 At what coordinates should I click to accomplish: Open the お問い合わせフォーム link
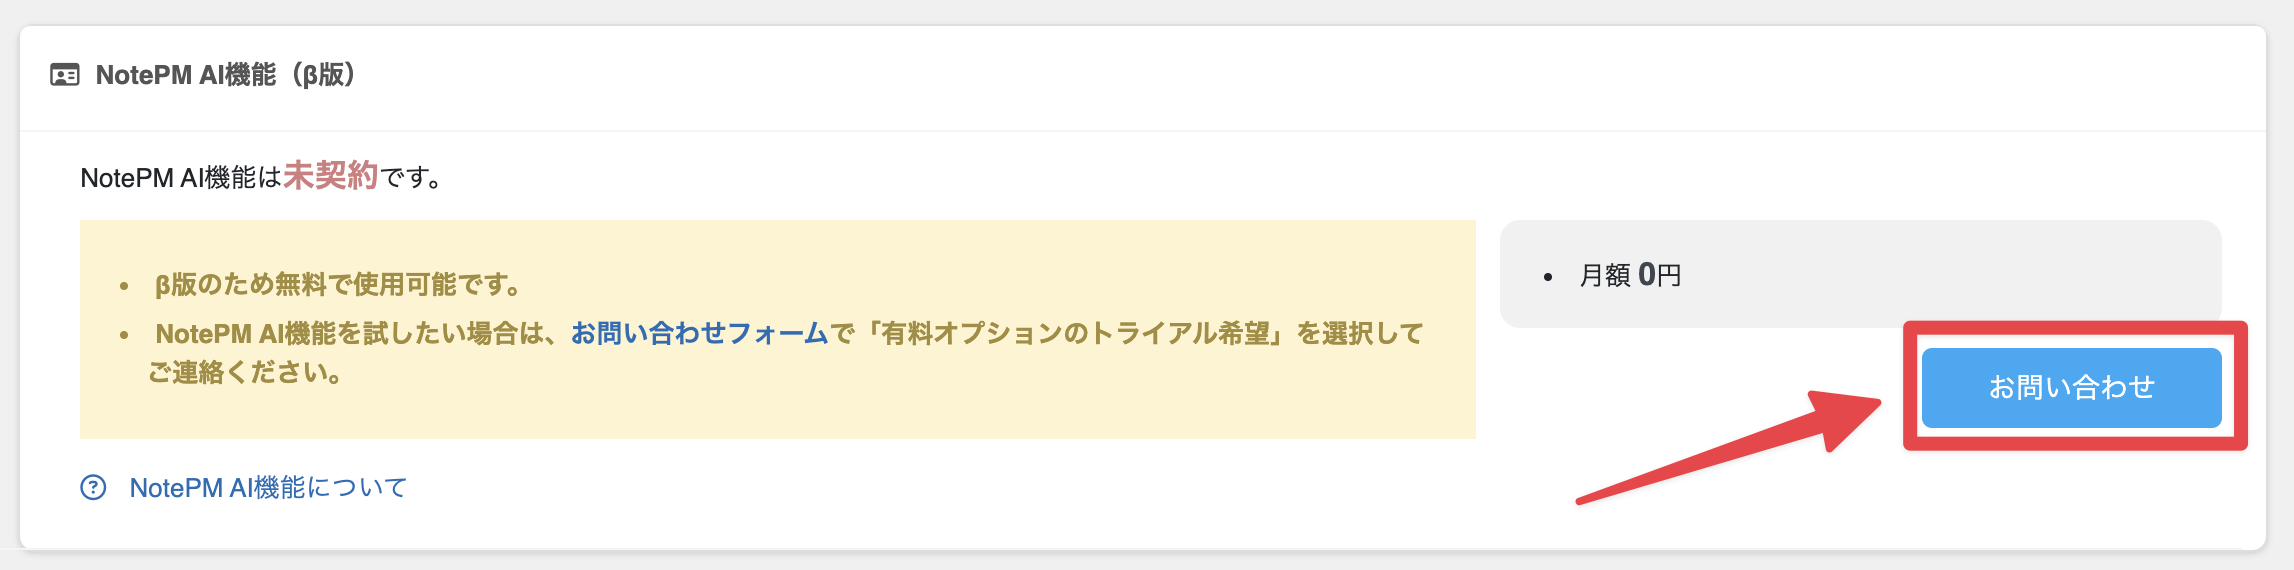699,333
